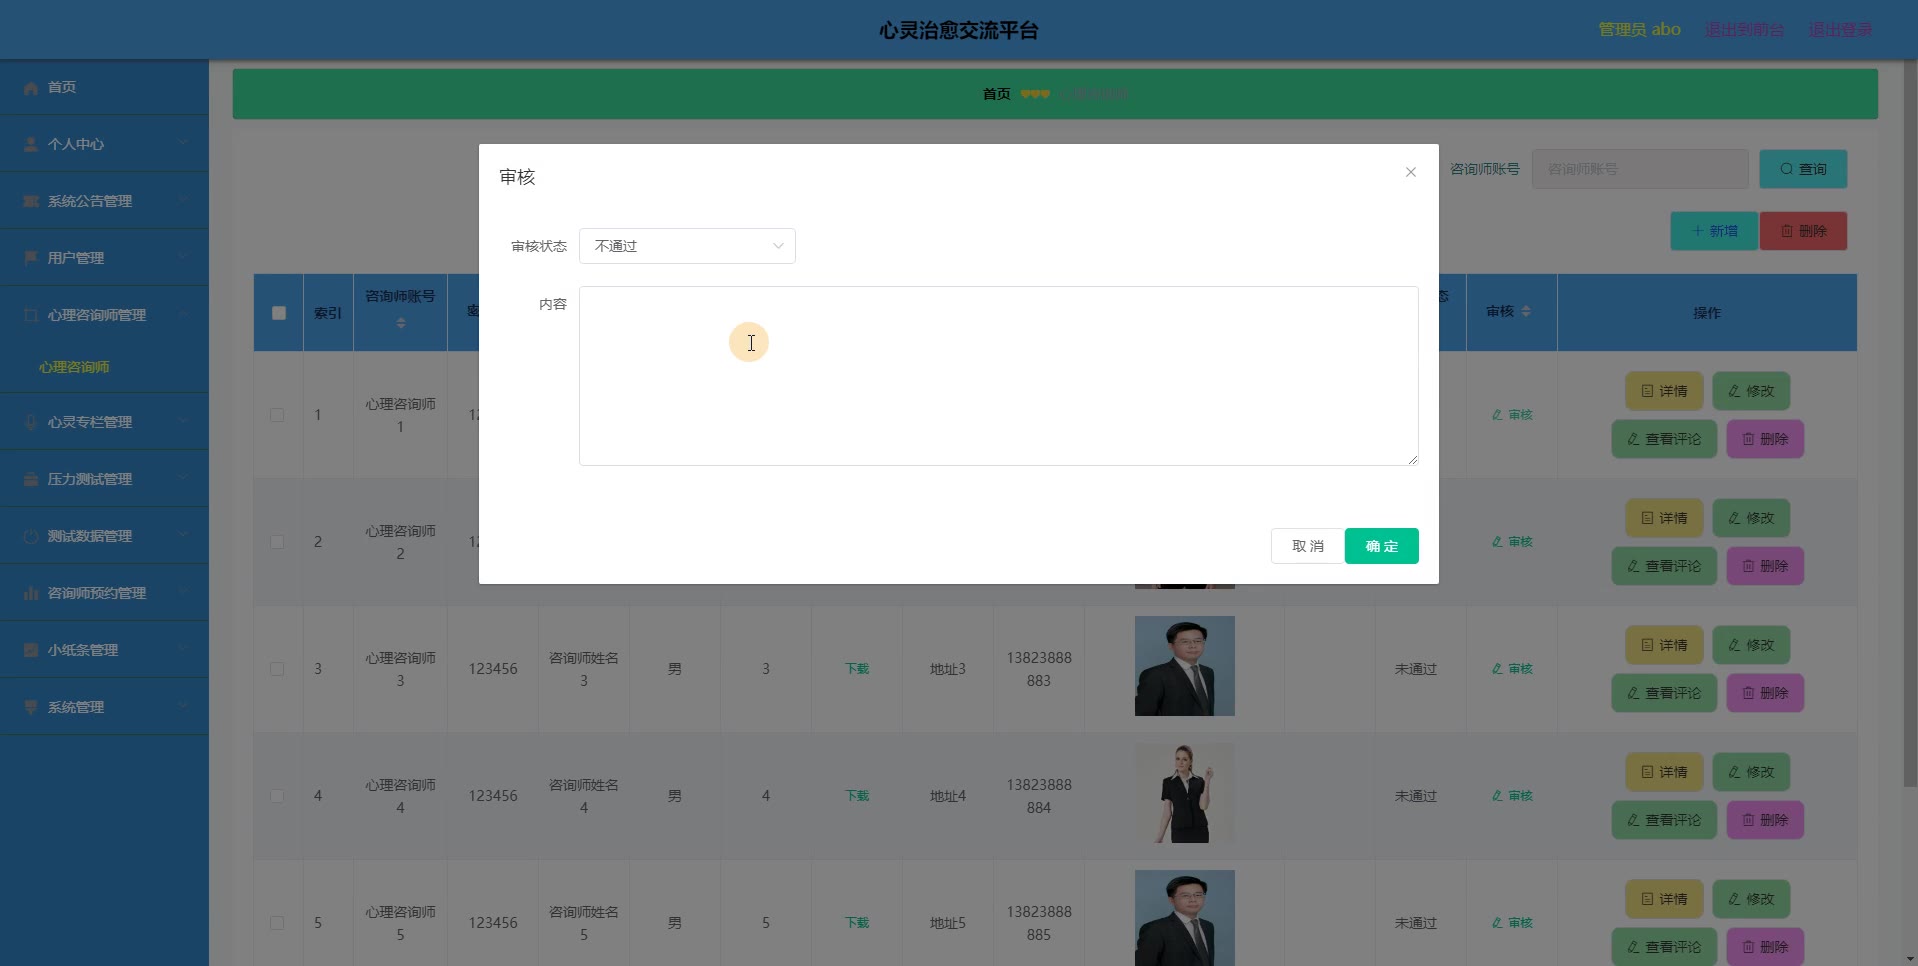Click the page's vertical scrollbar
Screen dimensions: 1918x966
(1910, 425)
